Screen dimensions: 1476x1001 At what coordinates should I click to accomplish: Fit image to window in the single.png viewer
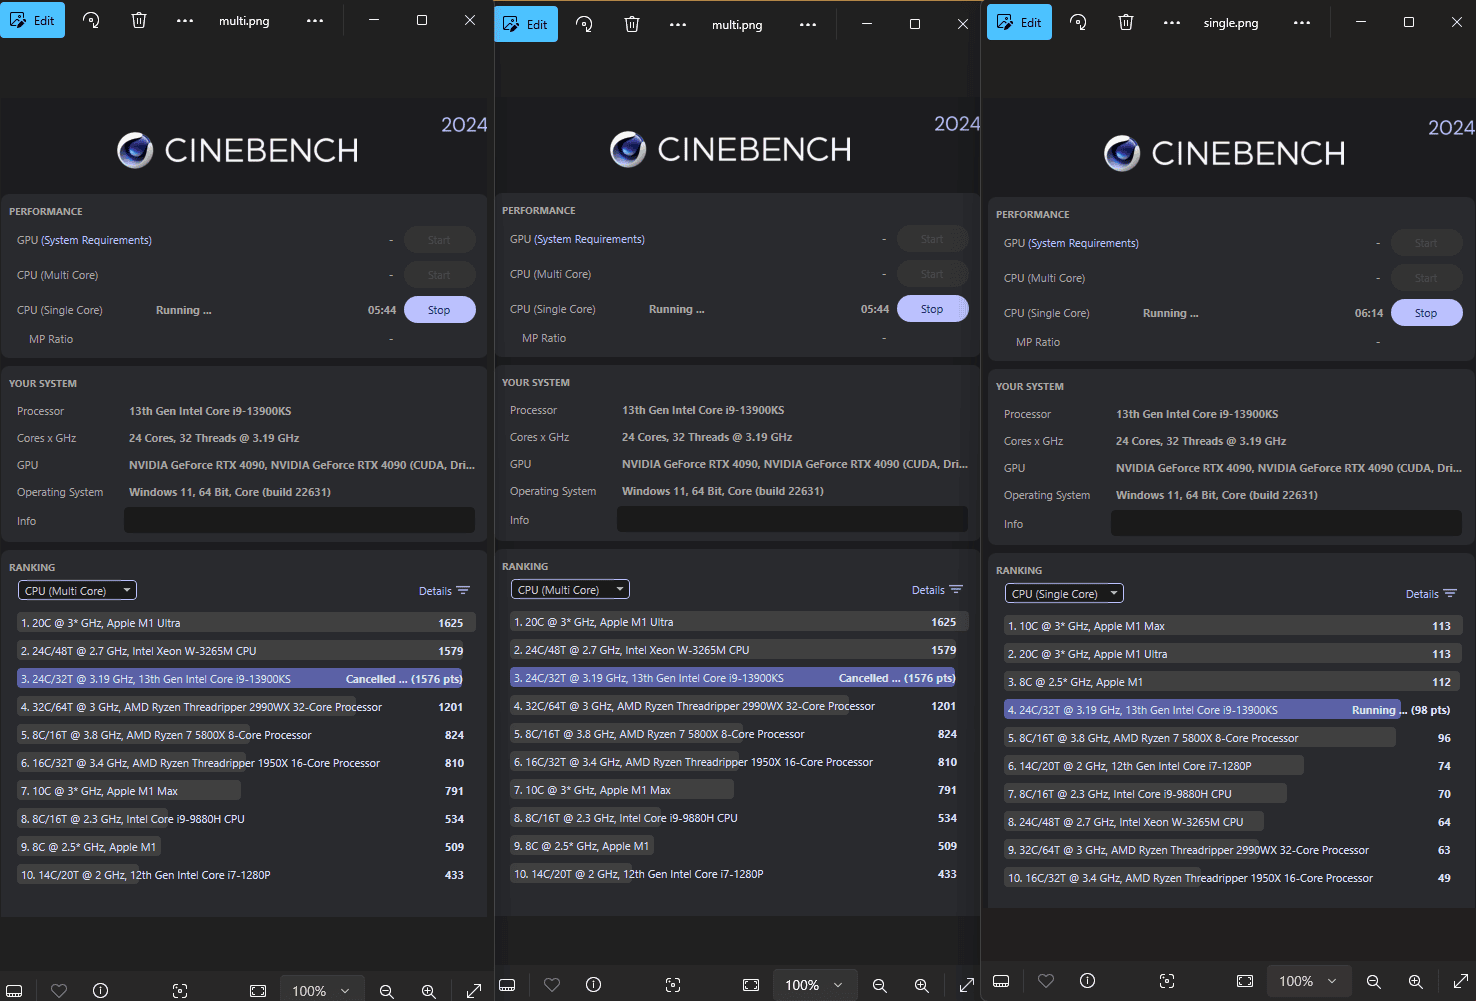click(x=1245, y=981)
